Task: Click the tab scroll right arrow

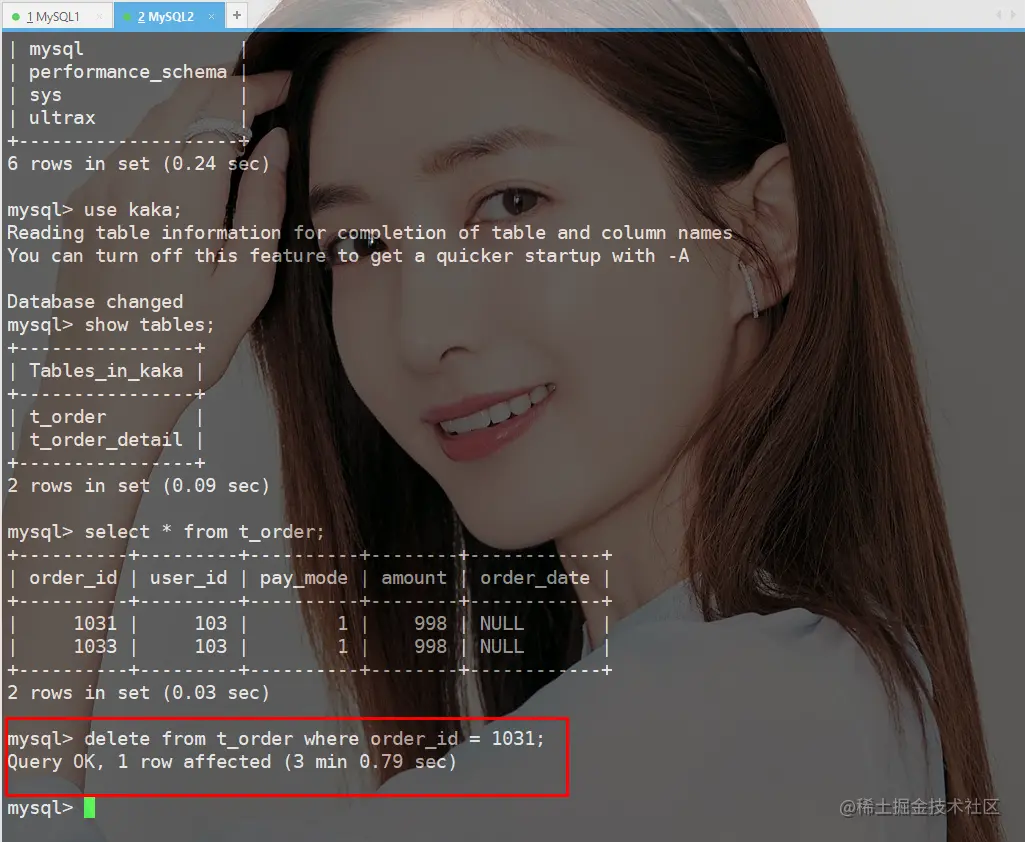Action: (1015, 15)
